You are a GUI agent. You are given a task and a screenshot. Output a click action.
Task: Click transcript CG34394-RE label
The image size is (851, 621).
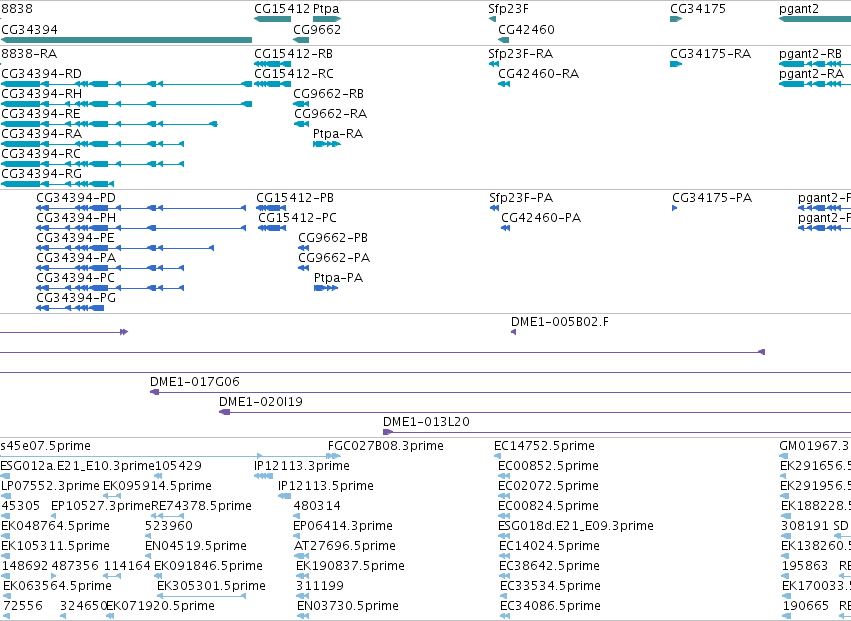[x=41, y=114]
